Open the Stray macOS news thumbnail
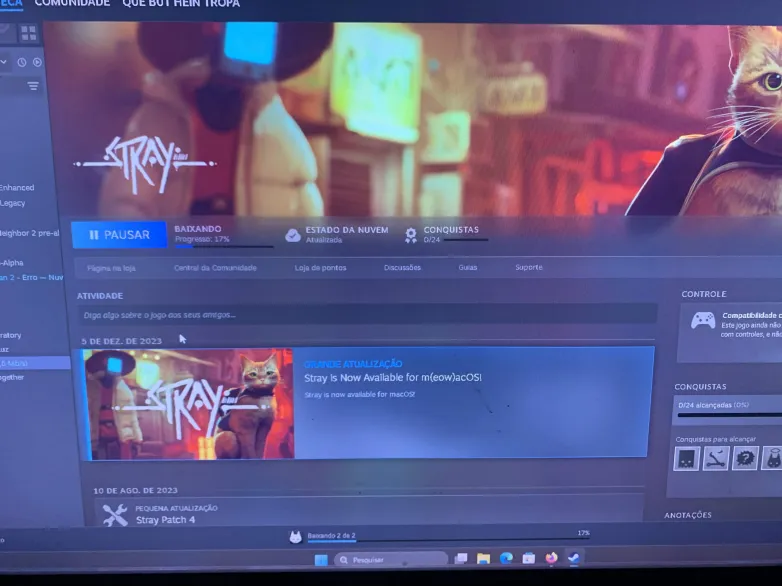The image size is (782, 586). click(x=189, y=404)
